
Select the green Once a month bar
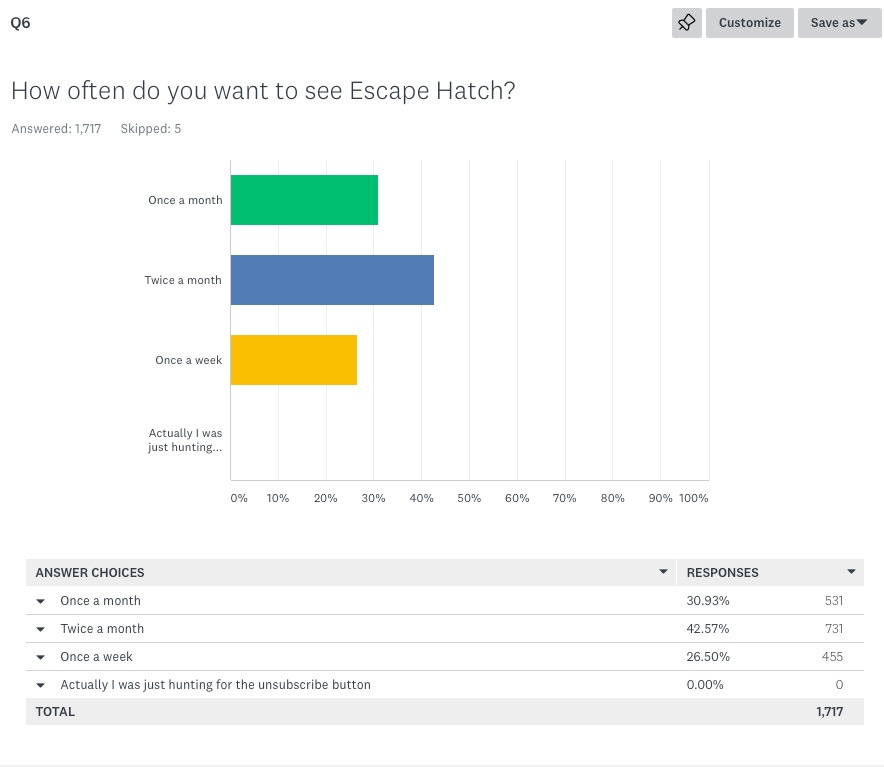[x=304, y=200]
